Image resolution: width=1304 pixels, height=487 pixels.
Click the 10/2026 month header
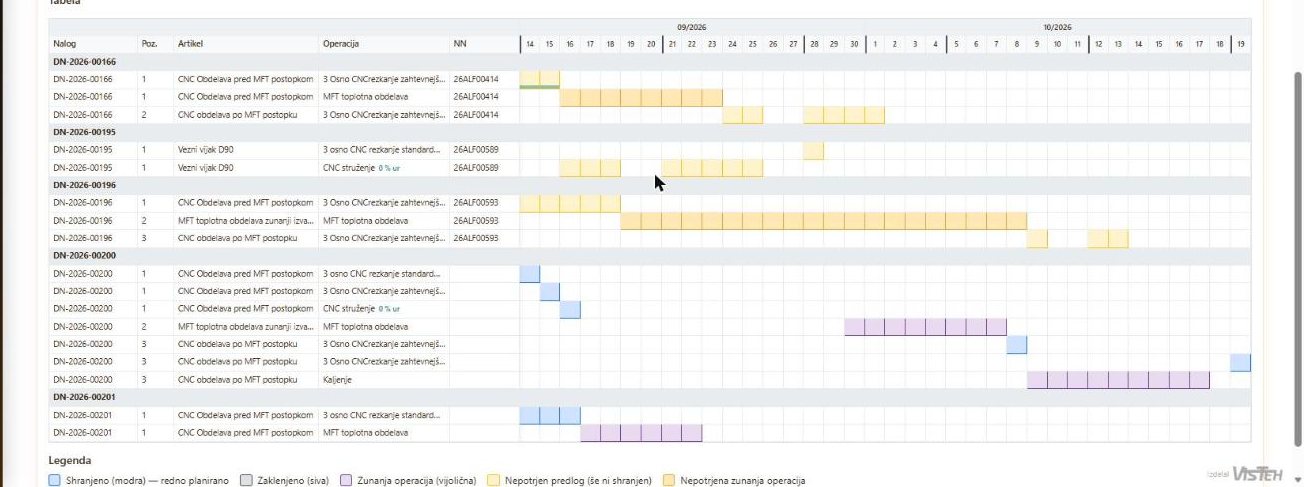point(1057,27)
